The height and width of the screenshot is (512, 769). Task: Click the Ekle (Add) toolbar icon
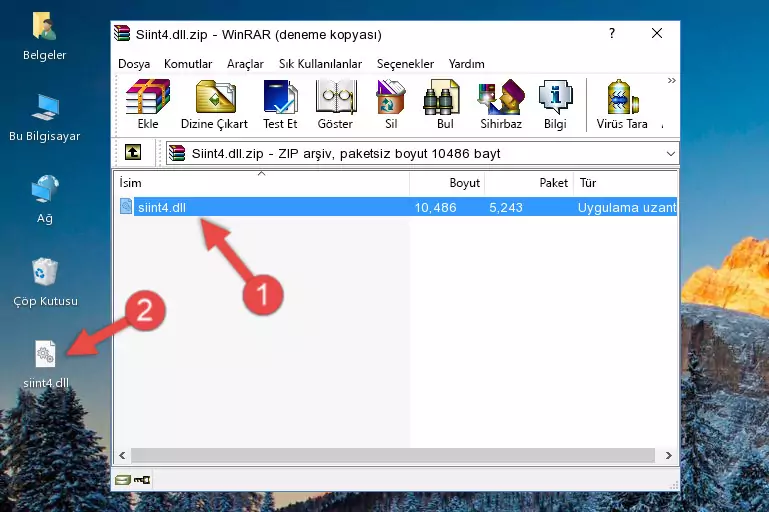click(148, 97)
